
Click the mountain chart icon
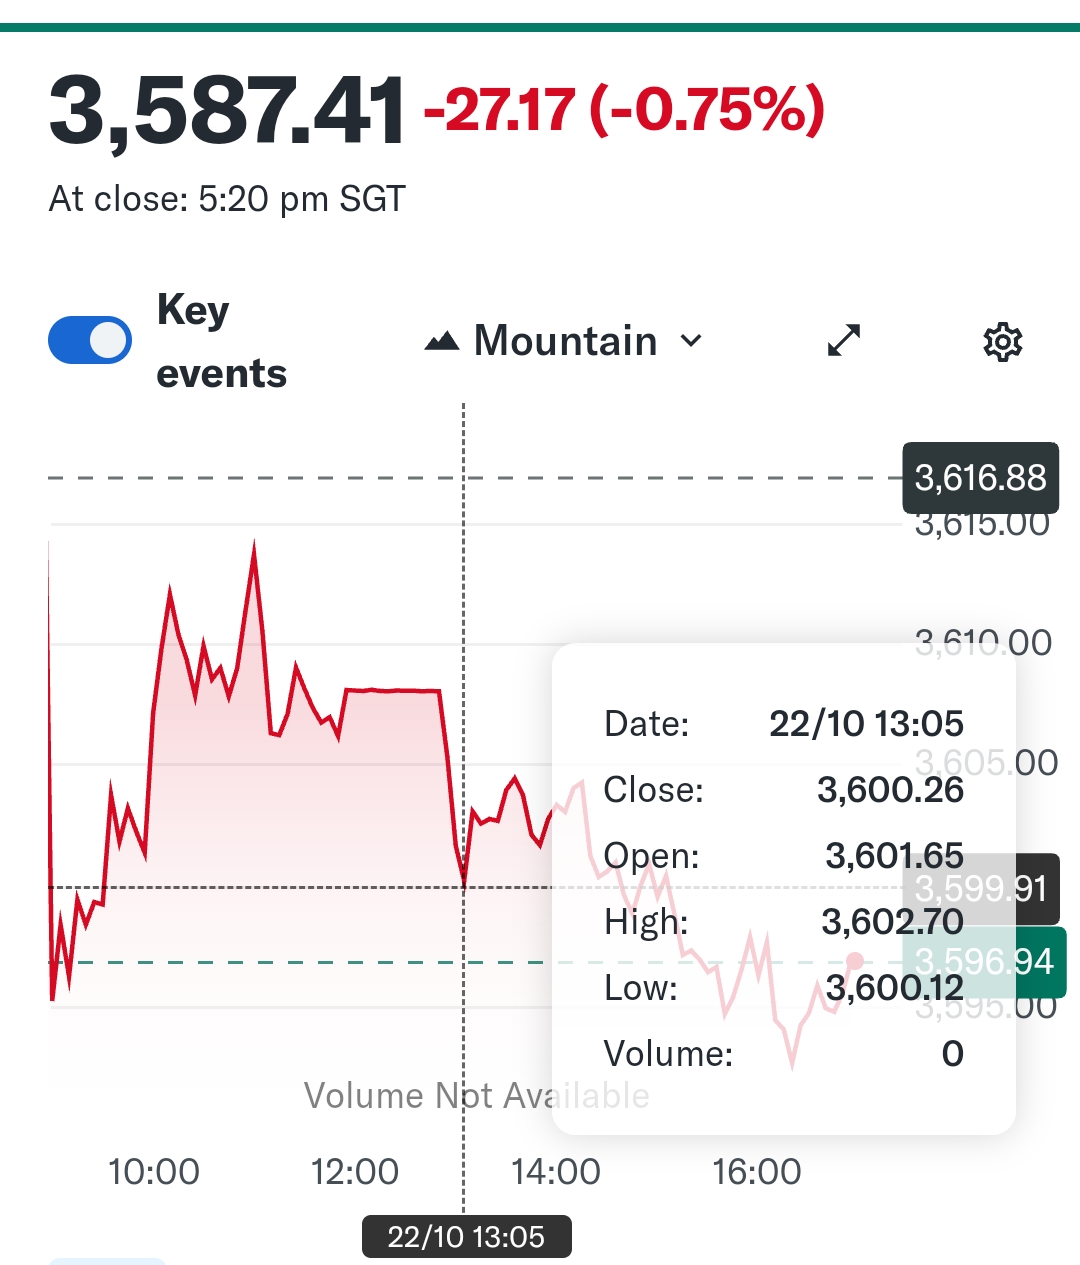[441, 342]
